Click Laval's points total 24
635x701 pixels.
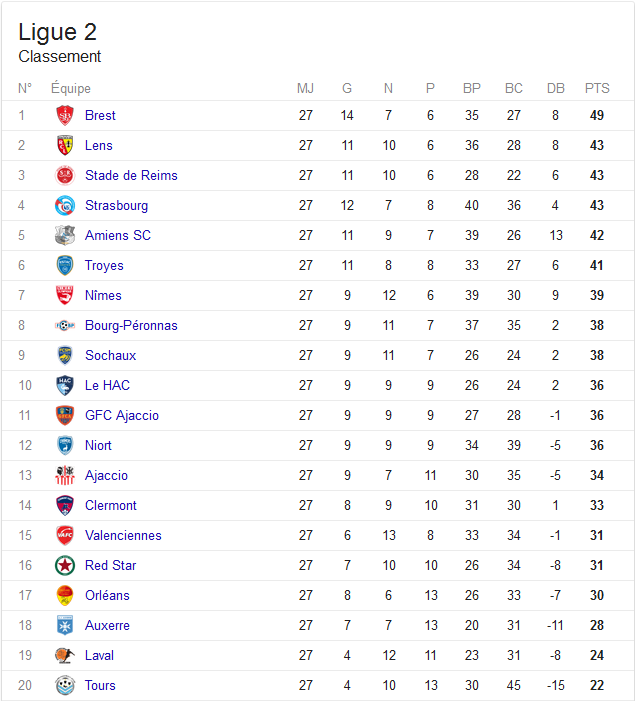597,655
